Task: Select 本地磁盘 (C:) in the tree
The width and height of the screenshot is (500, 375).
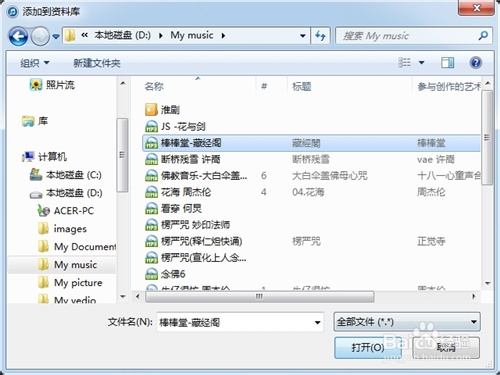Action: [x=65, y=175]
